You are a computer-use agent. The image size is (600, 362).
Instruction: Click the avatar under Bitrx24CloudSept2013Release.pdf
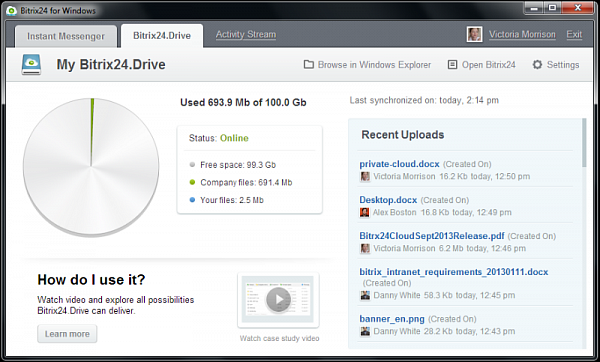point(365,248)
